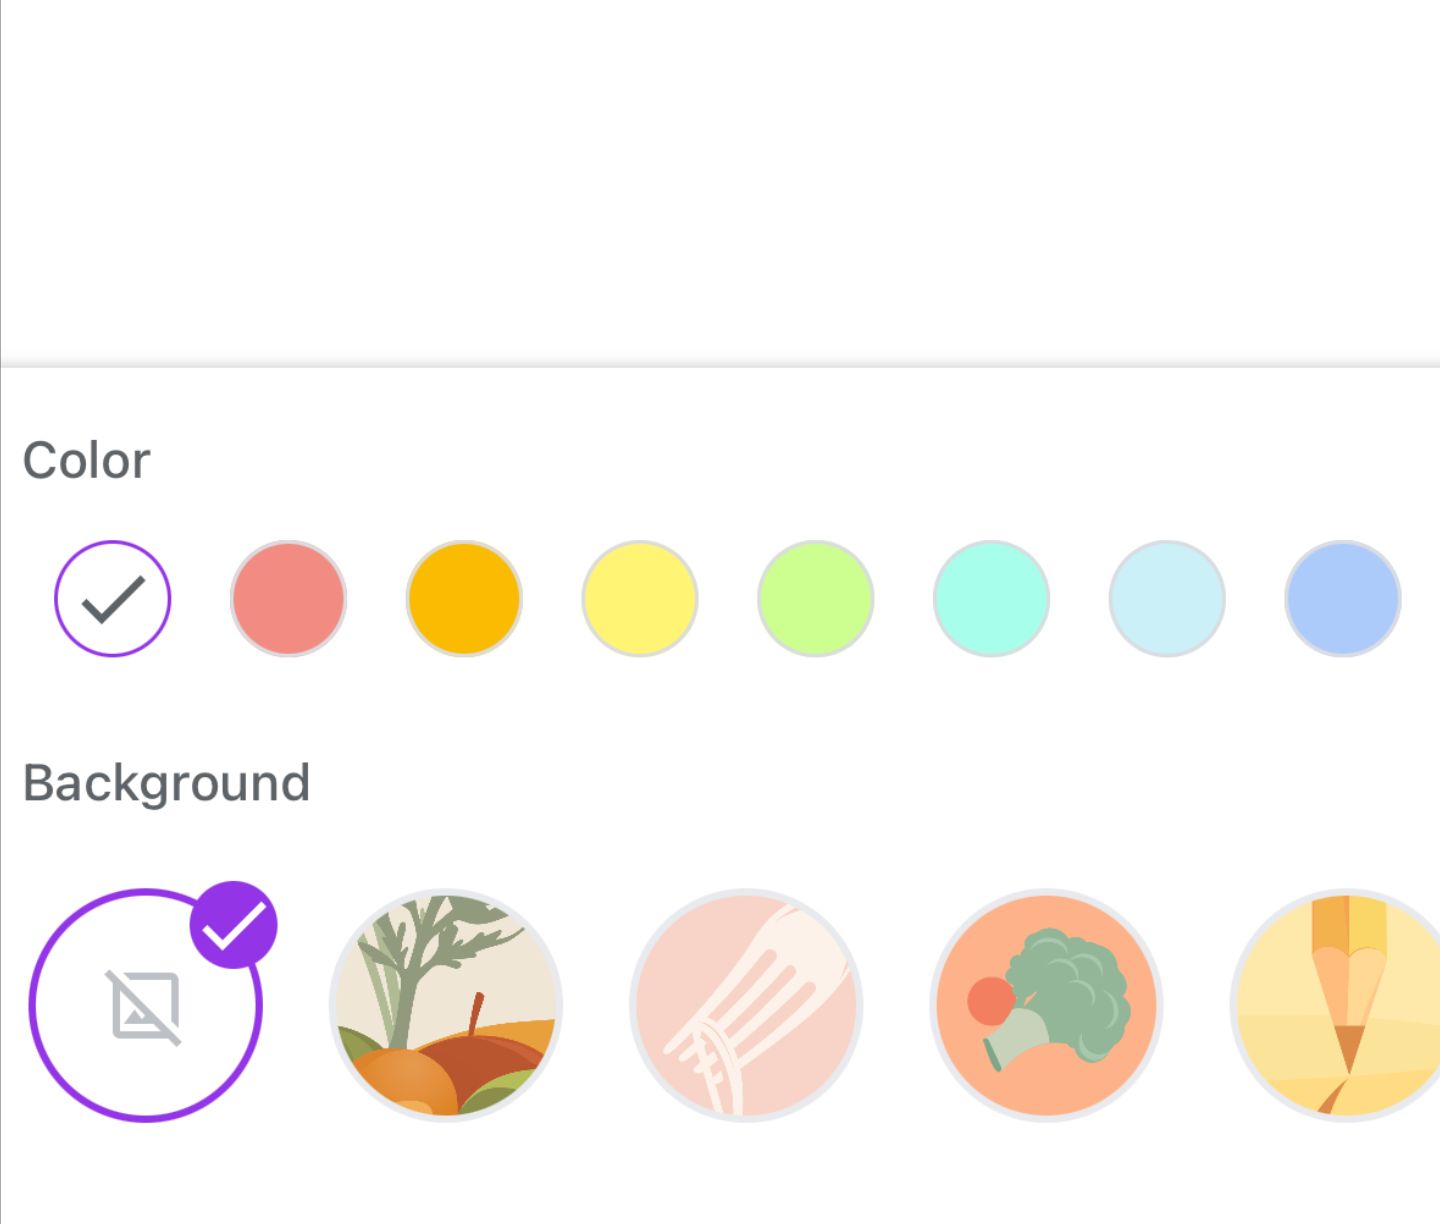The width and height of the screenshot is (1440, 1224).
Task: Click the crossed-out image no-background icon
Action: pos(145,1006)
